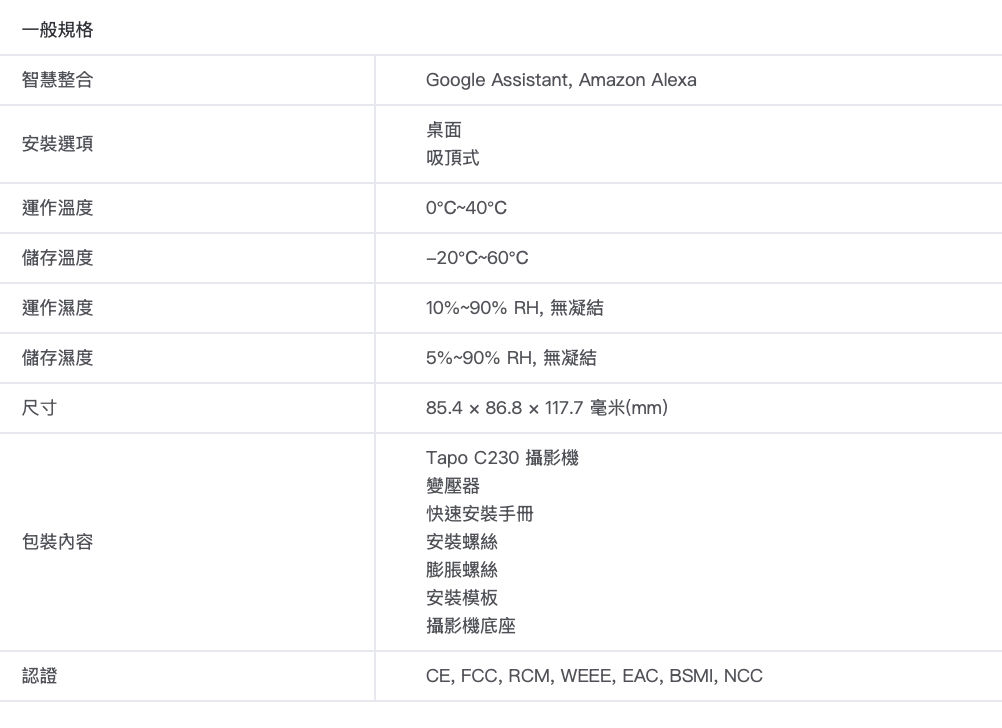Image resolution: width=1002 pixels, height=728 pixels.
Task: Click the 安裝選項 row label
Action: [58, 144]
